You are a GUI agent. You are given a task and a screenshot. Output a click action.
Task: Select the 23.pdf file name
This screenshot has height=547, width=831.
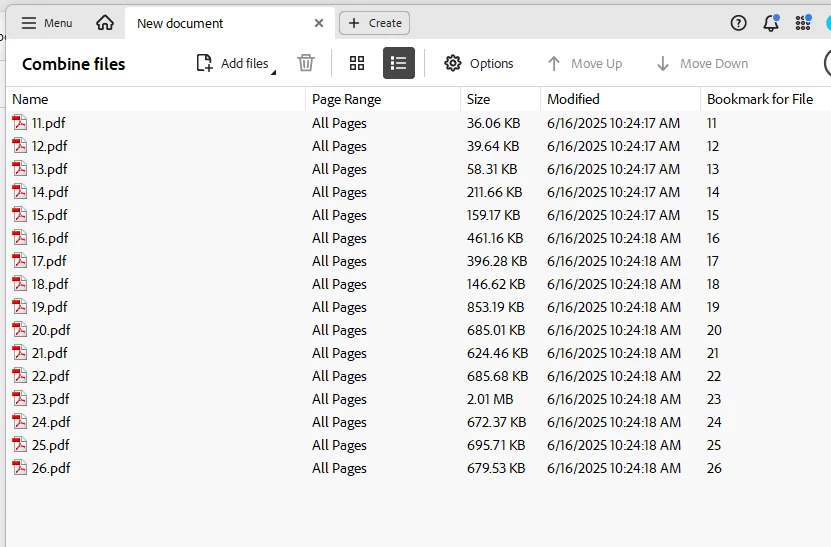click(x=50, y=399)
